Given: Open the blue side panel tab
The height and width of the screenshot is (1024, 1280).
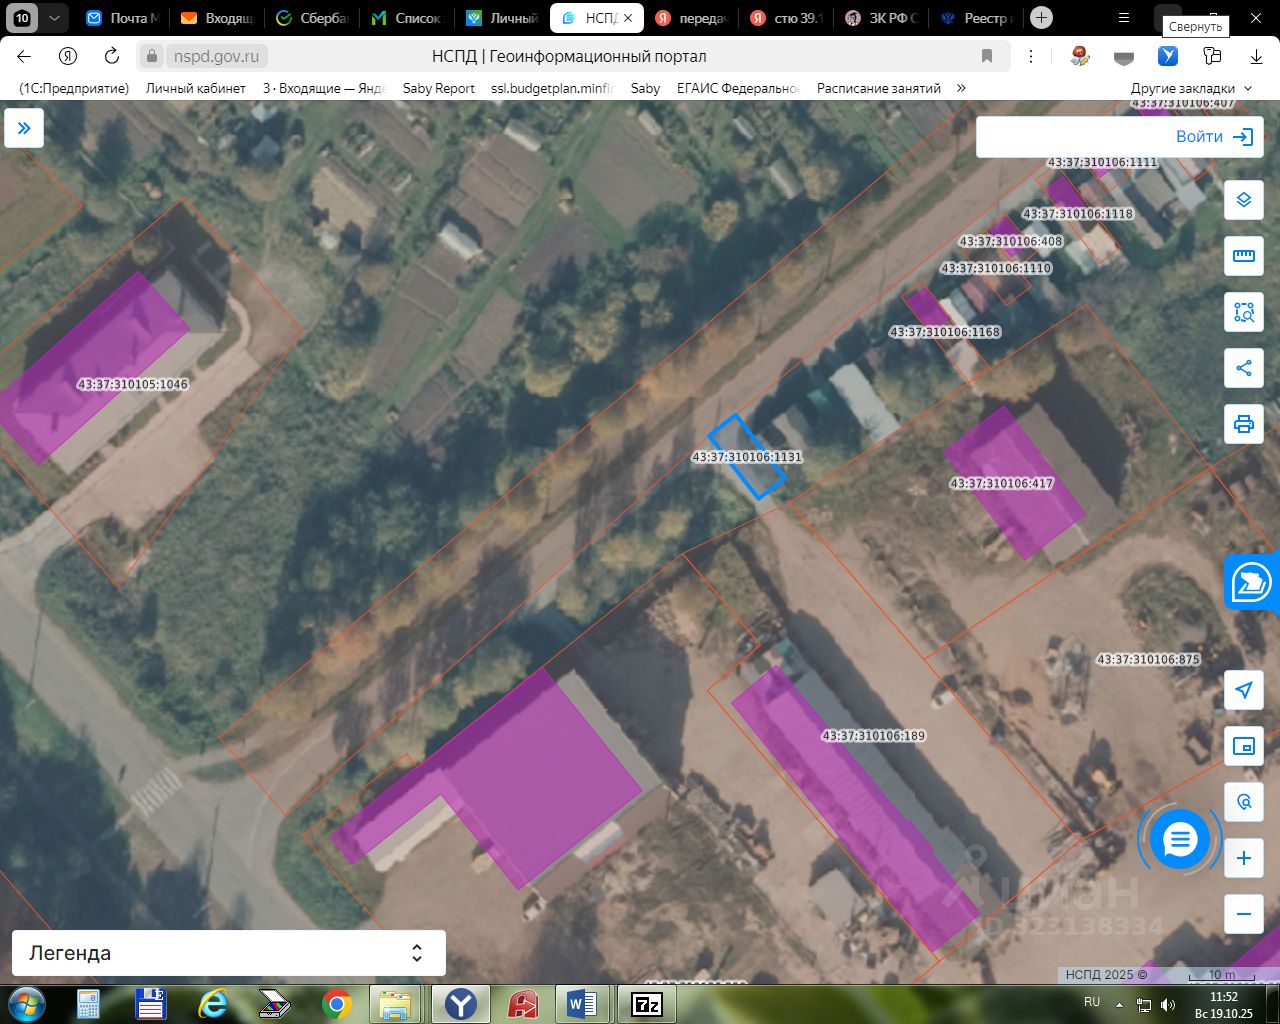Looking at the screenshot, I should (1252, 581).
